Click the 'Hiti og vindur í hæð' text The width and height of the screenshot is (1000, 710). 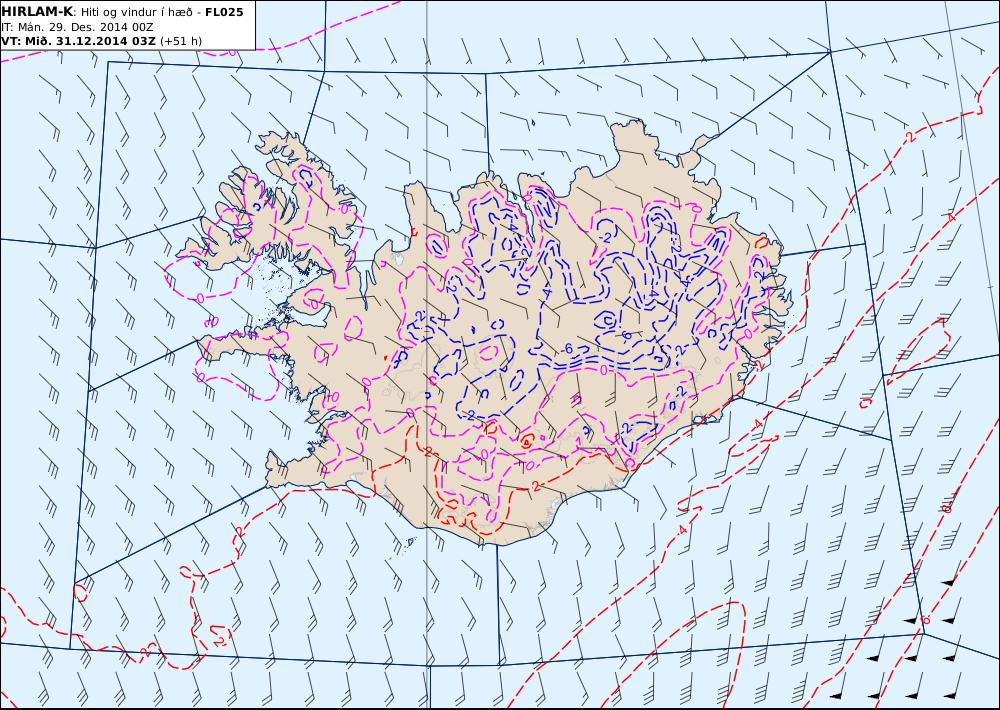click(x=136, y=13)
